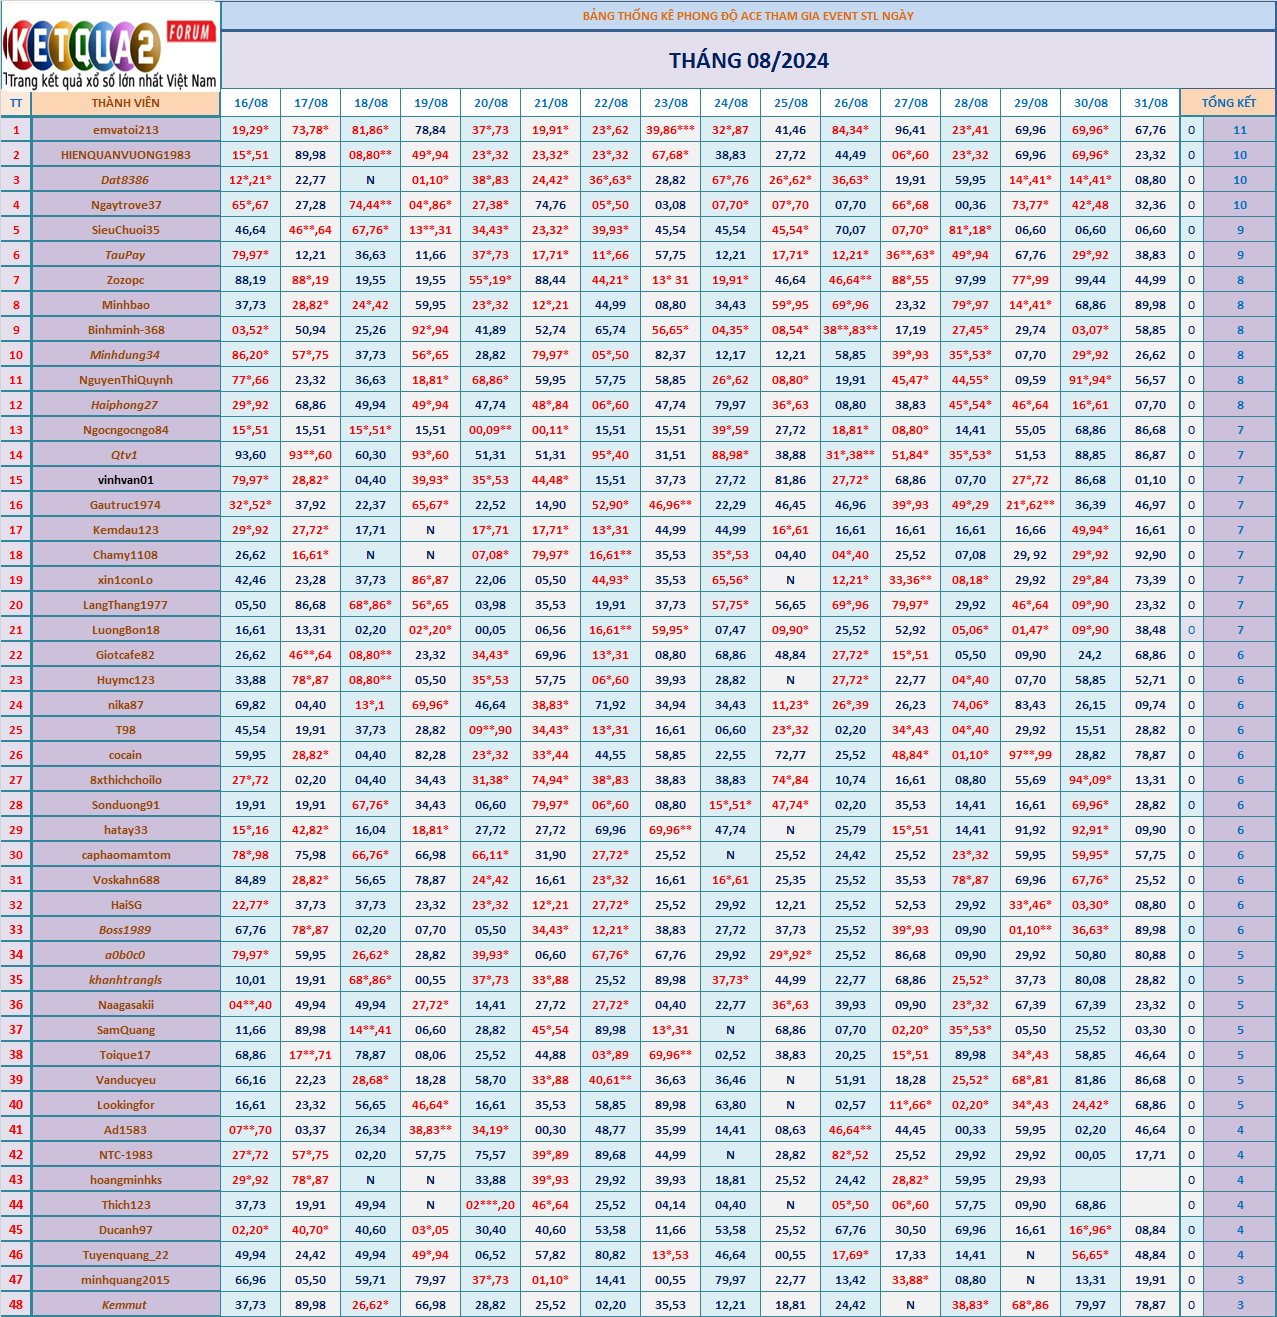The height and width of the screenshot is (1317, 1277).
Task: Click the row number 48 cell
Action: tap(16, 1305)
